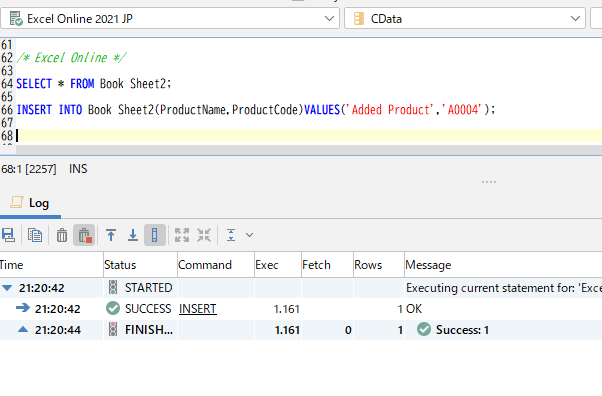Sort log by the Status column header
602x396 pixels.
140,265
